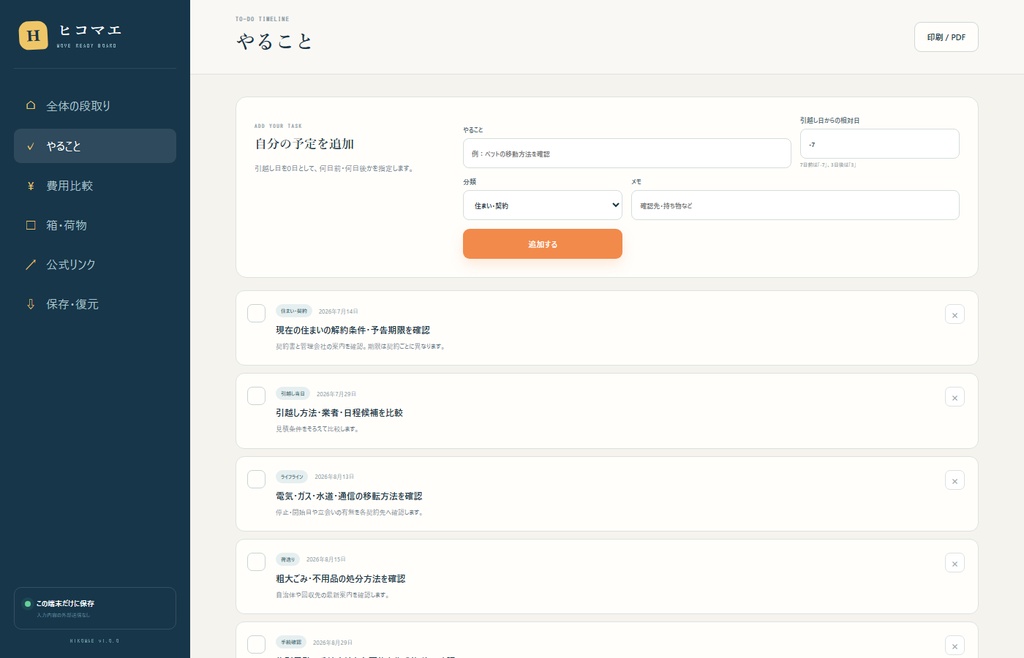
Task: Mark 電気・ガス・水道・通信の移転方法 as done
Action: [x=257, y=479]
